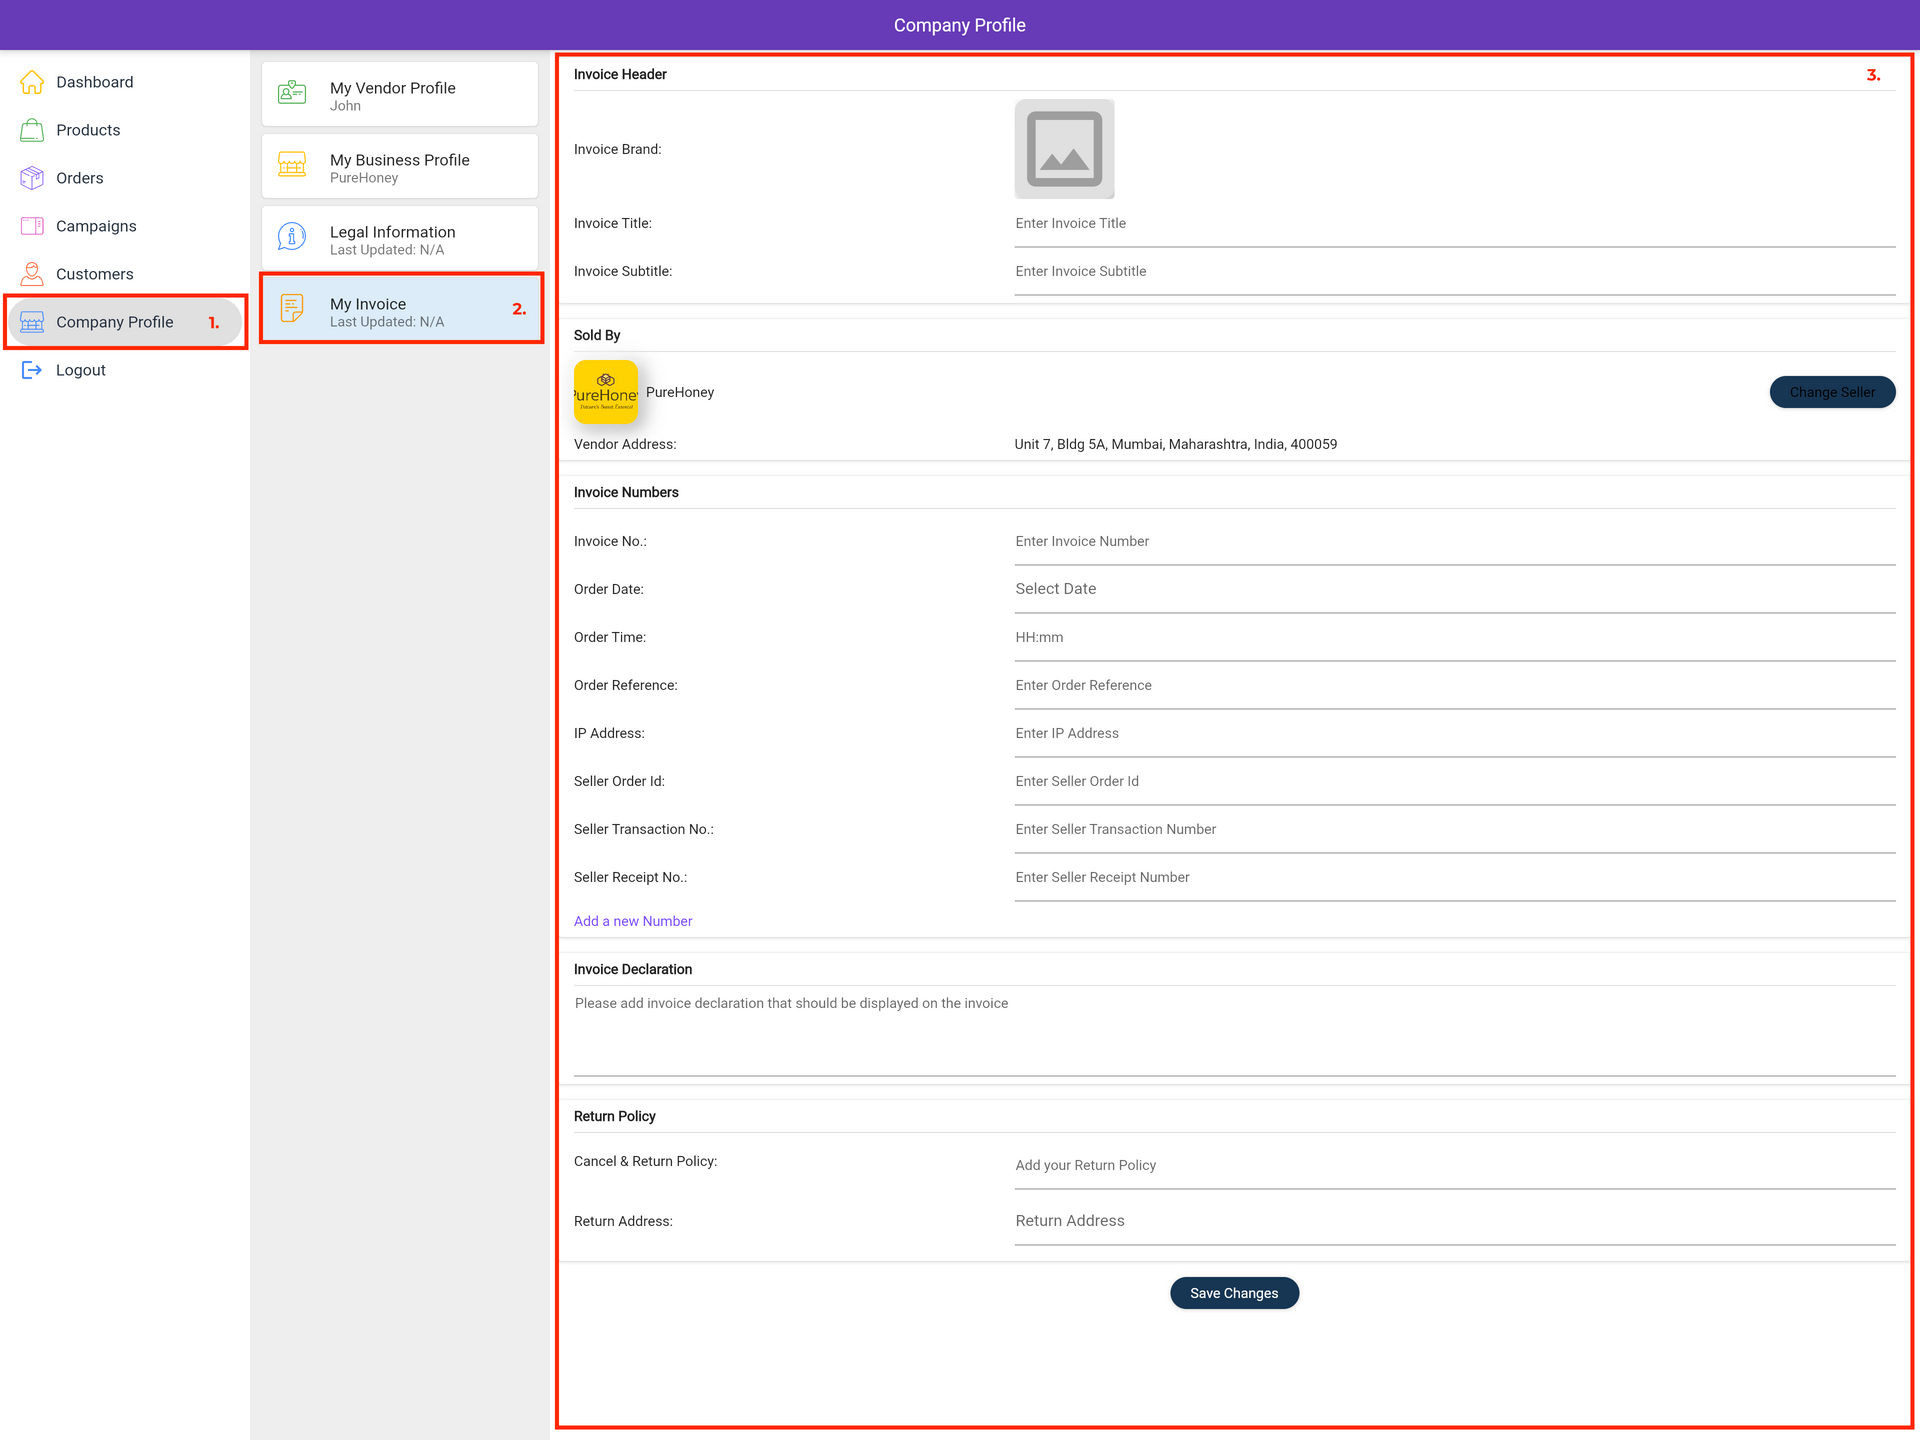The height and width of the screenshot is (1440, 1920).
Task: Click the My Business Profile shop icon
Action: [292, 166]
